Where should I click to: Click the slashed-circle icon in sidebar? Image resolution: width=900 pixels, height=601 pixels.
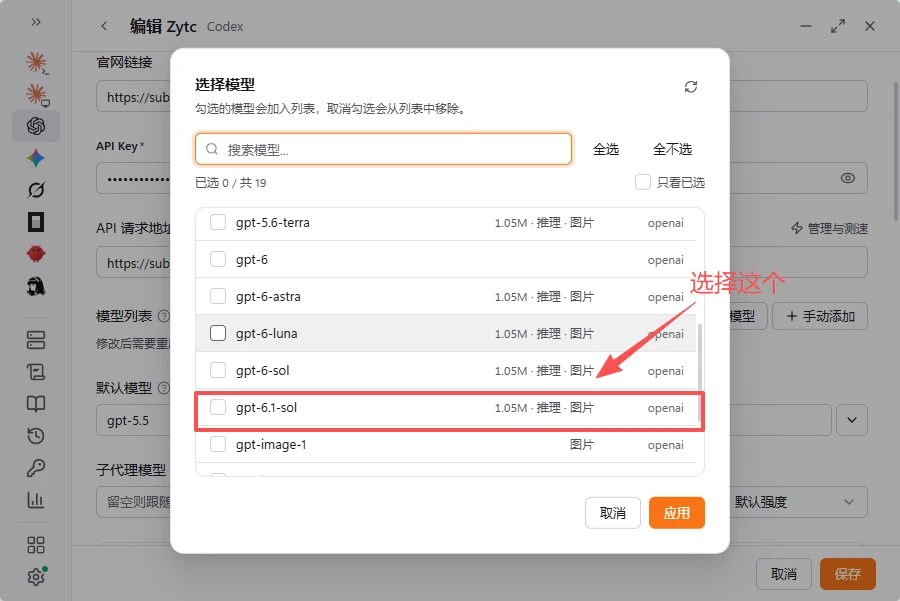point(36,190)
